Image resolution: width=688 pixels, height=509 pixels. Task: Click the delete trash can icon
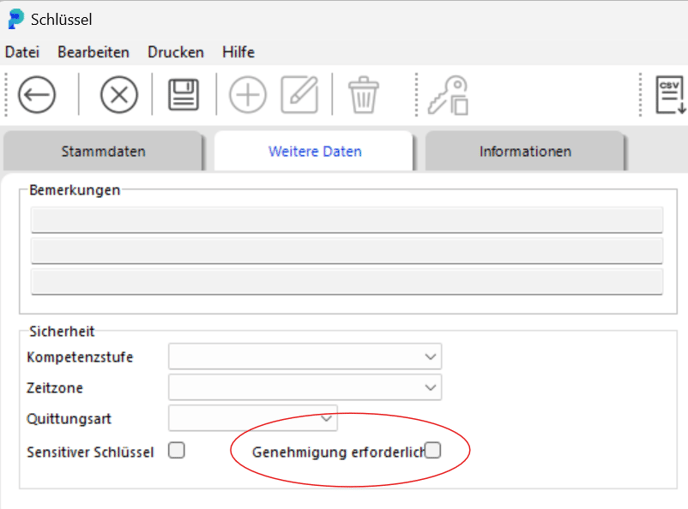[363, 95]
